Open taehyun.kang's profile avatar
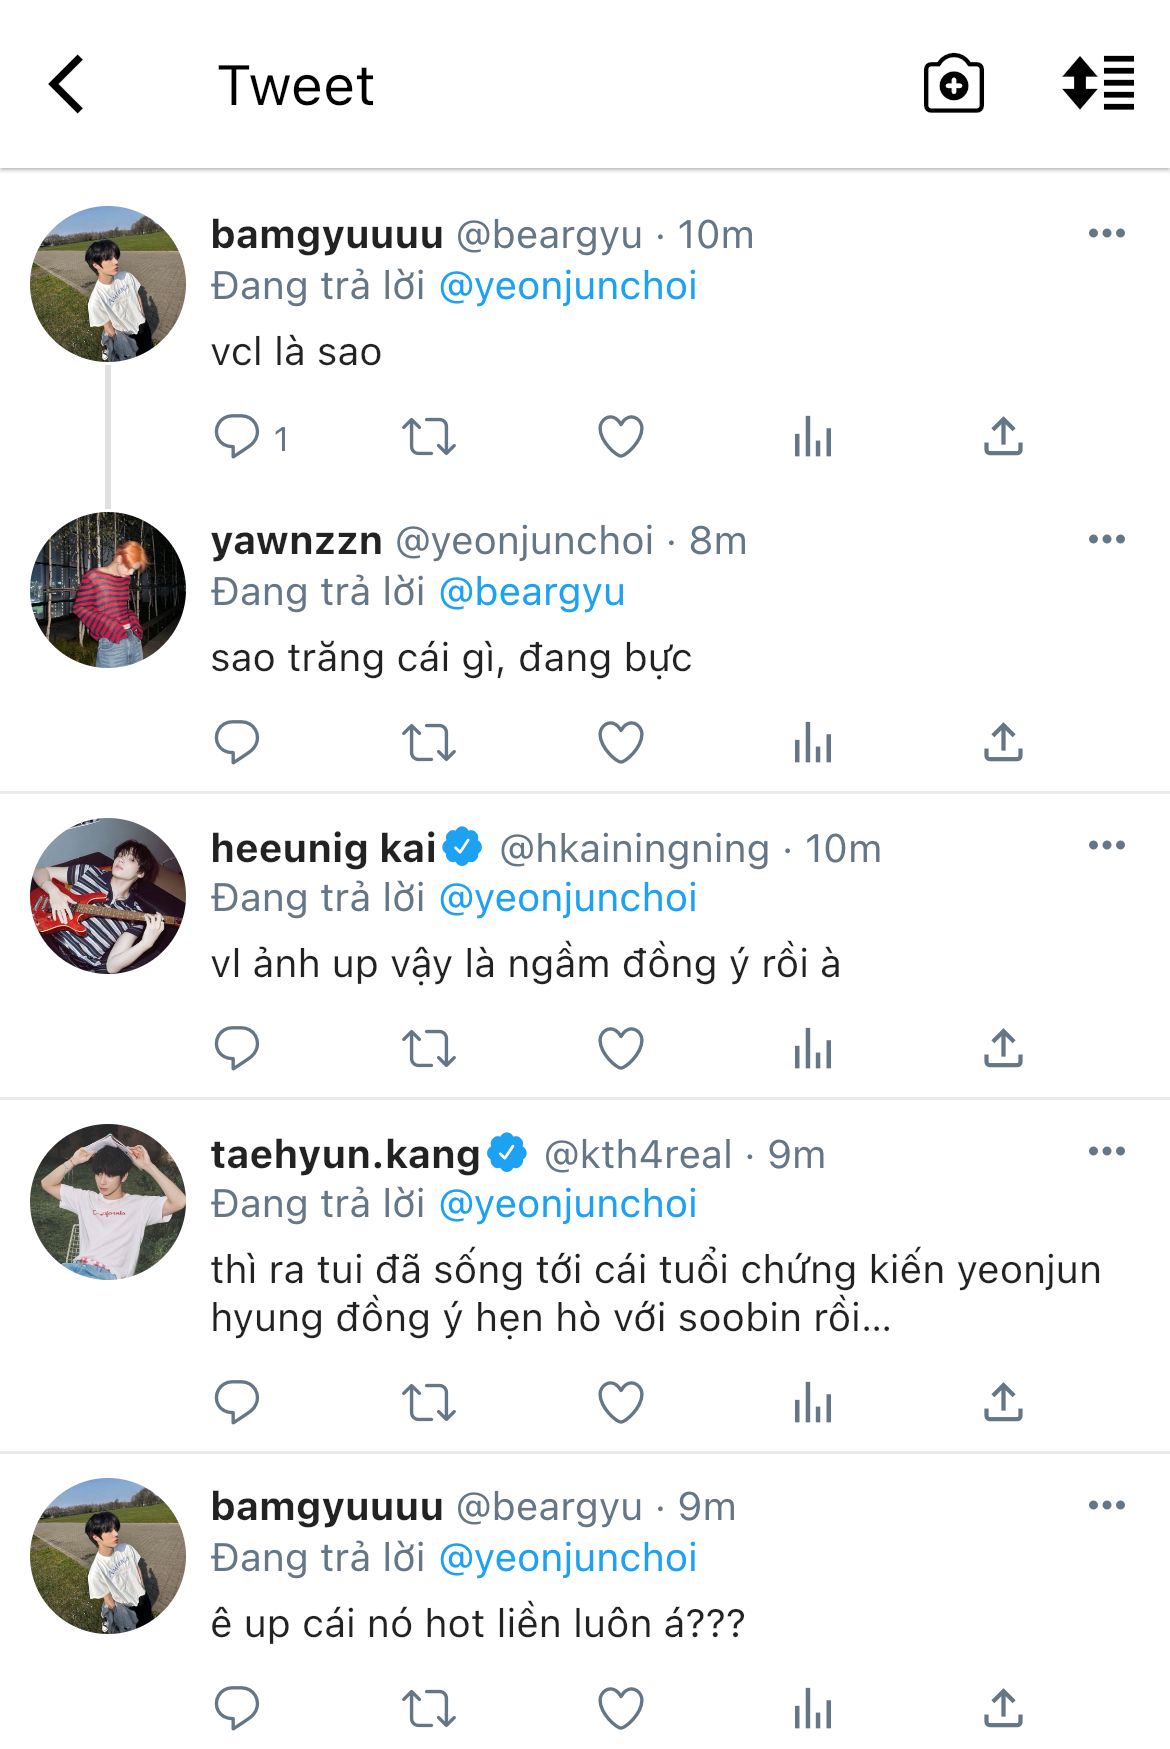This screenshot has height=1749, width=1170. pyautogui.click(x=108, y=1202)
